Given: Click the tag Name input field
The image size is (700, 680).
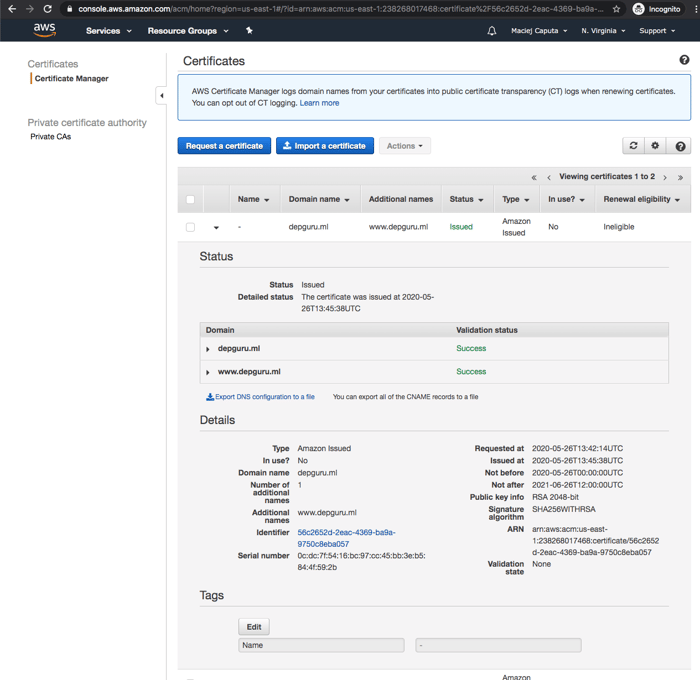Looking at the screenshot, I should pyautogui.click(x=321, y=646).
